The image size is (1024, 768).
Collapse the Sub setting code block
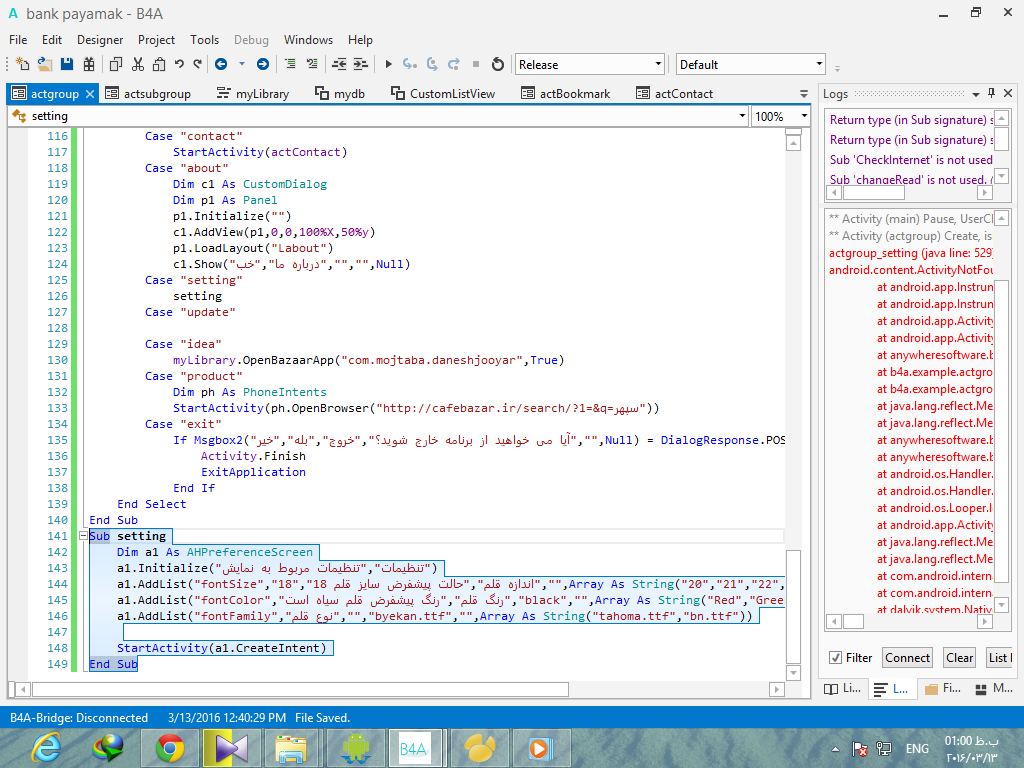click(84, 536)
